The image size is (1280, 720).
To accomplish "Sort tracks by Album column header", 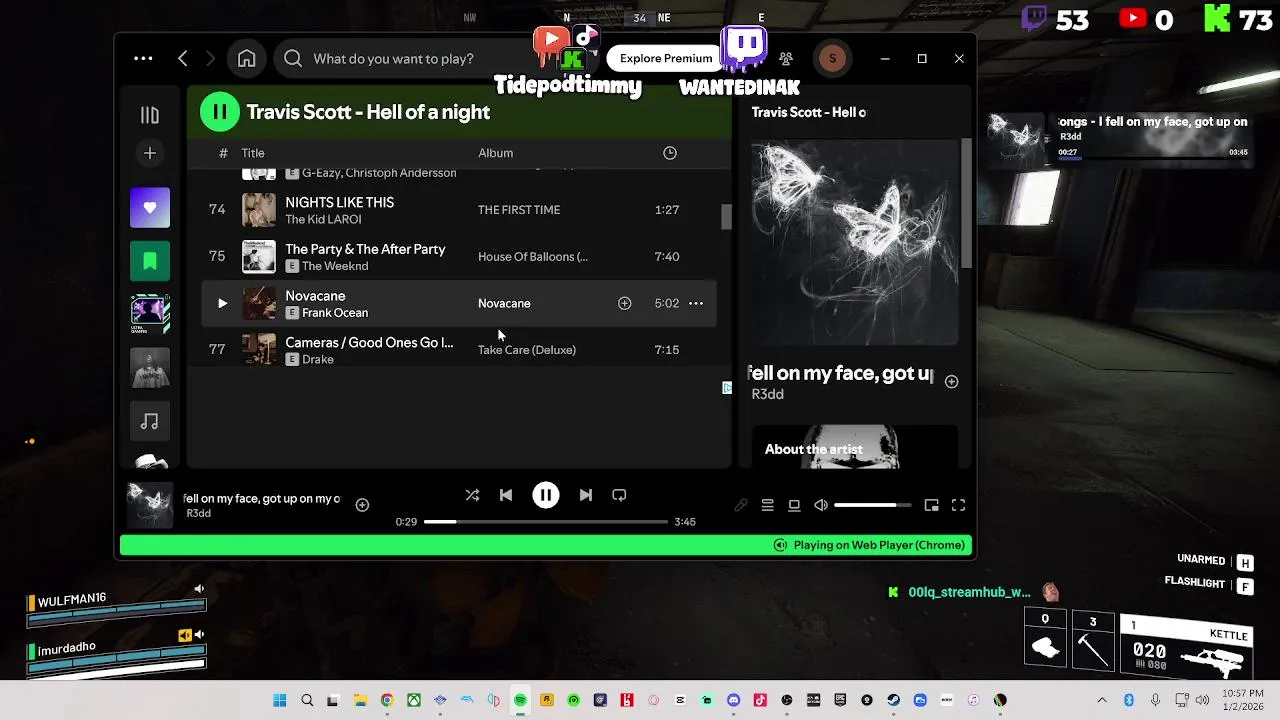I will click(495, 153).
